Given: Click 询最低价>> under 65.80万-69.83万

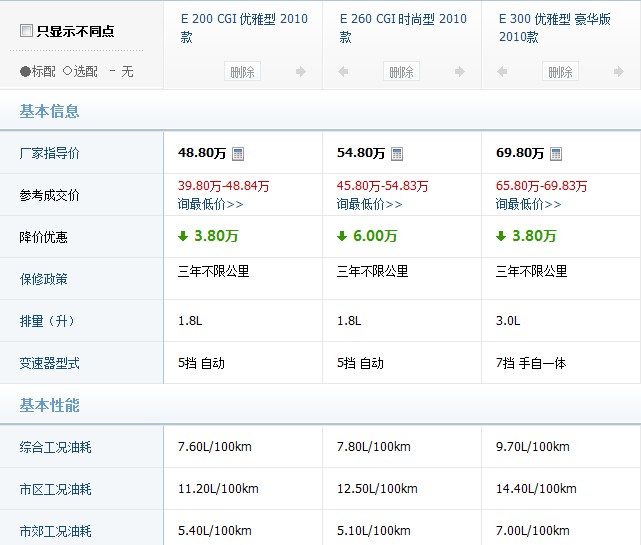Looking at the screenshot, I should pyautogui.click(x=529, y=204).
